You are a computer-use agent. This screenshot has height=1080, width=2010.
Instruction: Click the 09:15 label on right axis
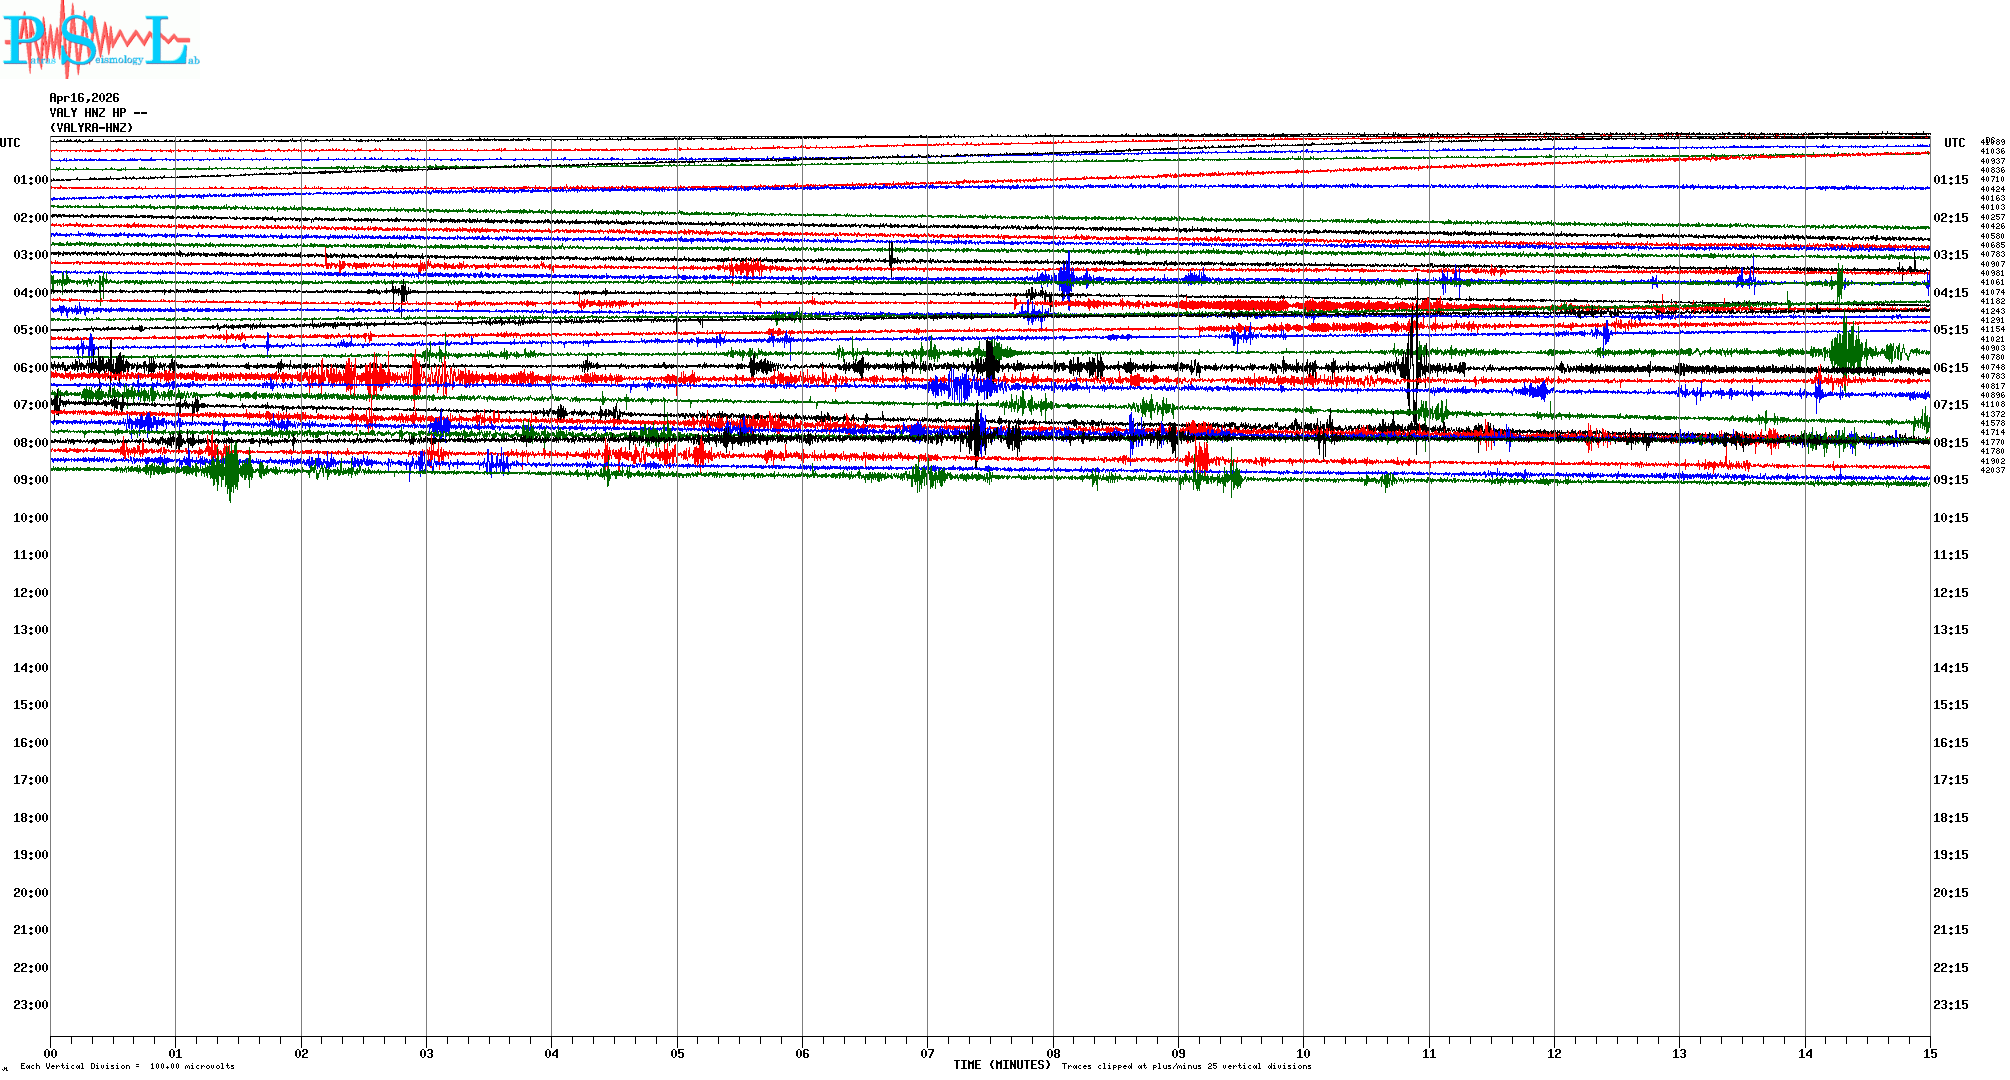pos(1950,480)
